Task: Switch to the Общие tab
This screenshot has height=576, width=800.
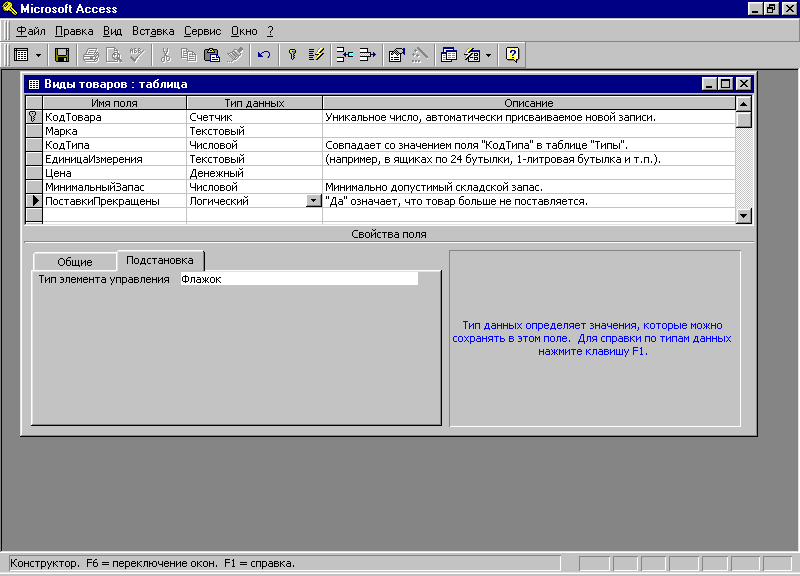Action: tap(74, 262)
